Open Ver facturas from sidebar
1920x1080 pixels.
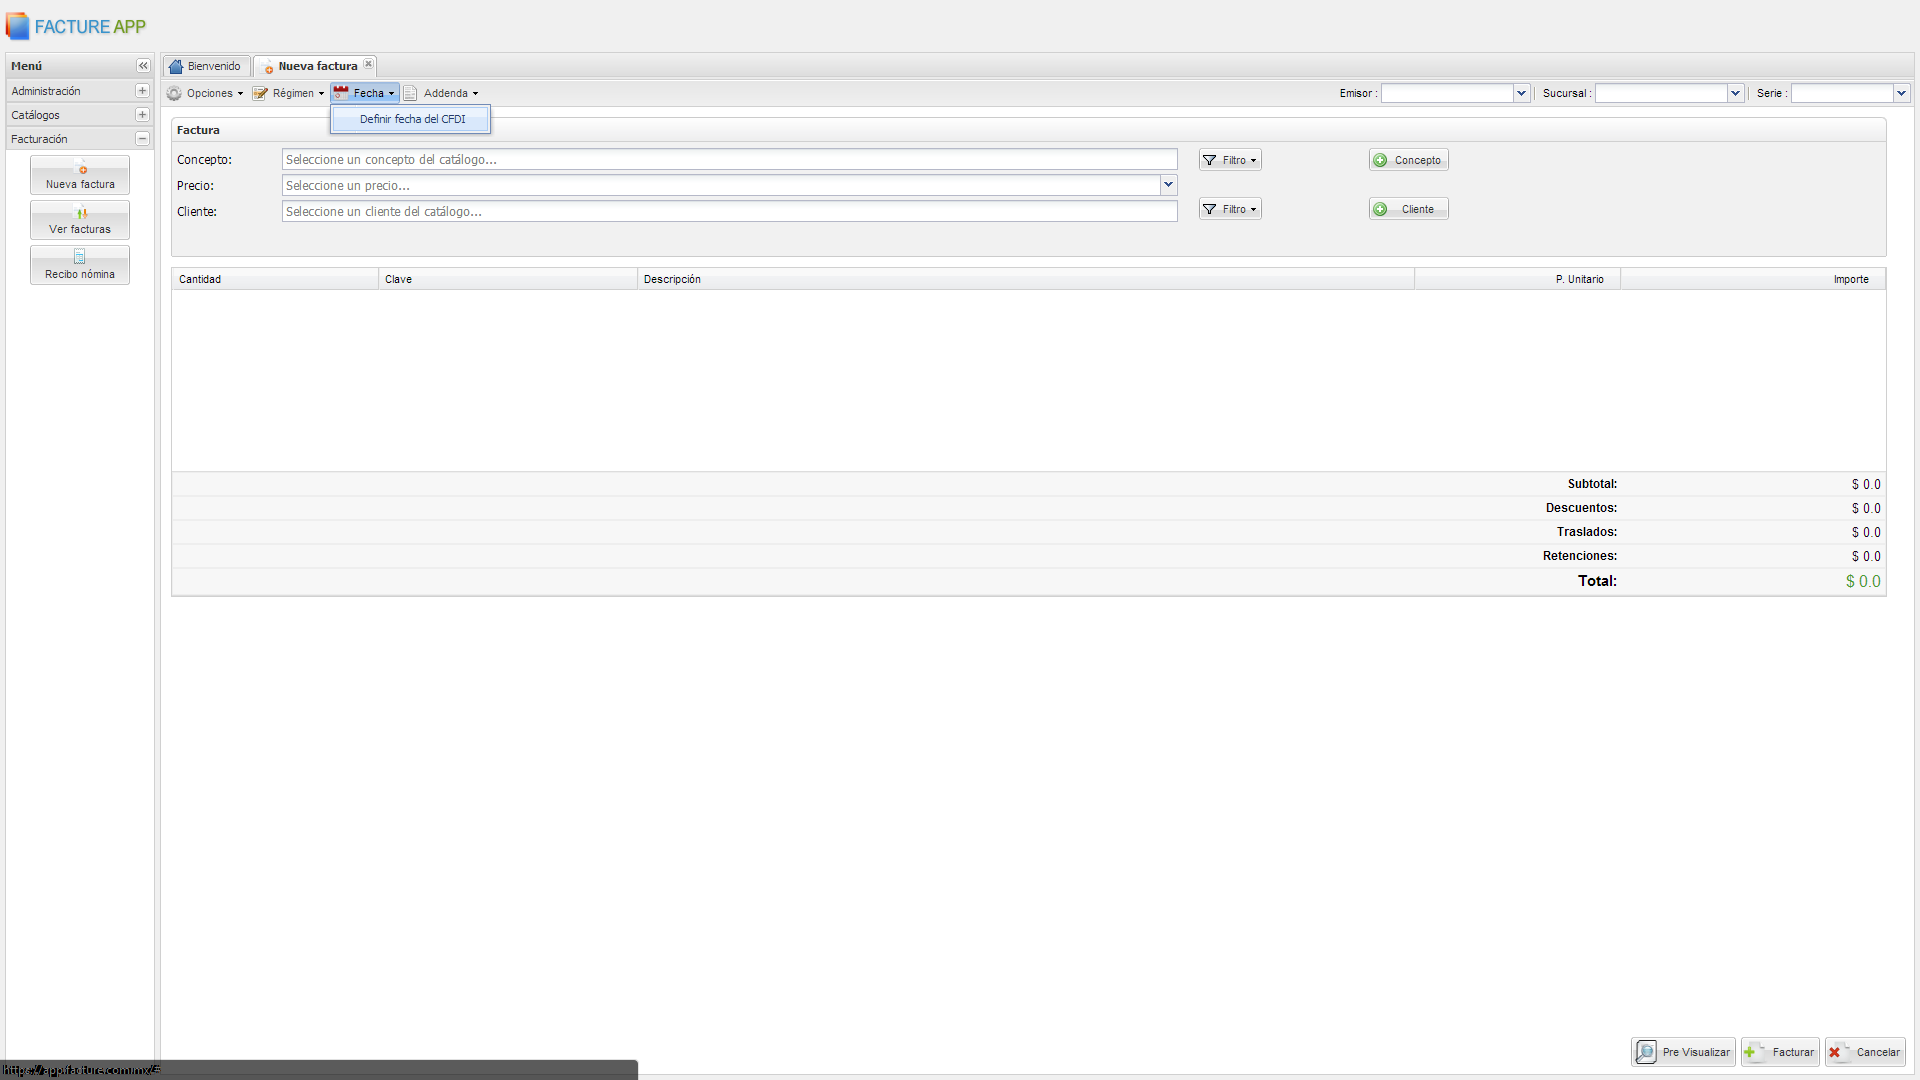[80, 220]
